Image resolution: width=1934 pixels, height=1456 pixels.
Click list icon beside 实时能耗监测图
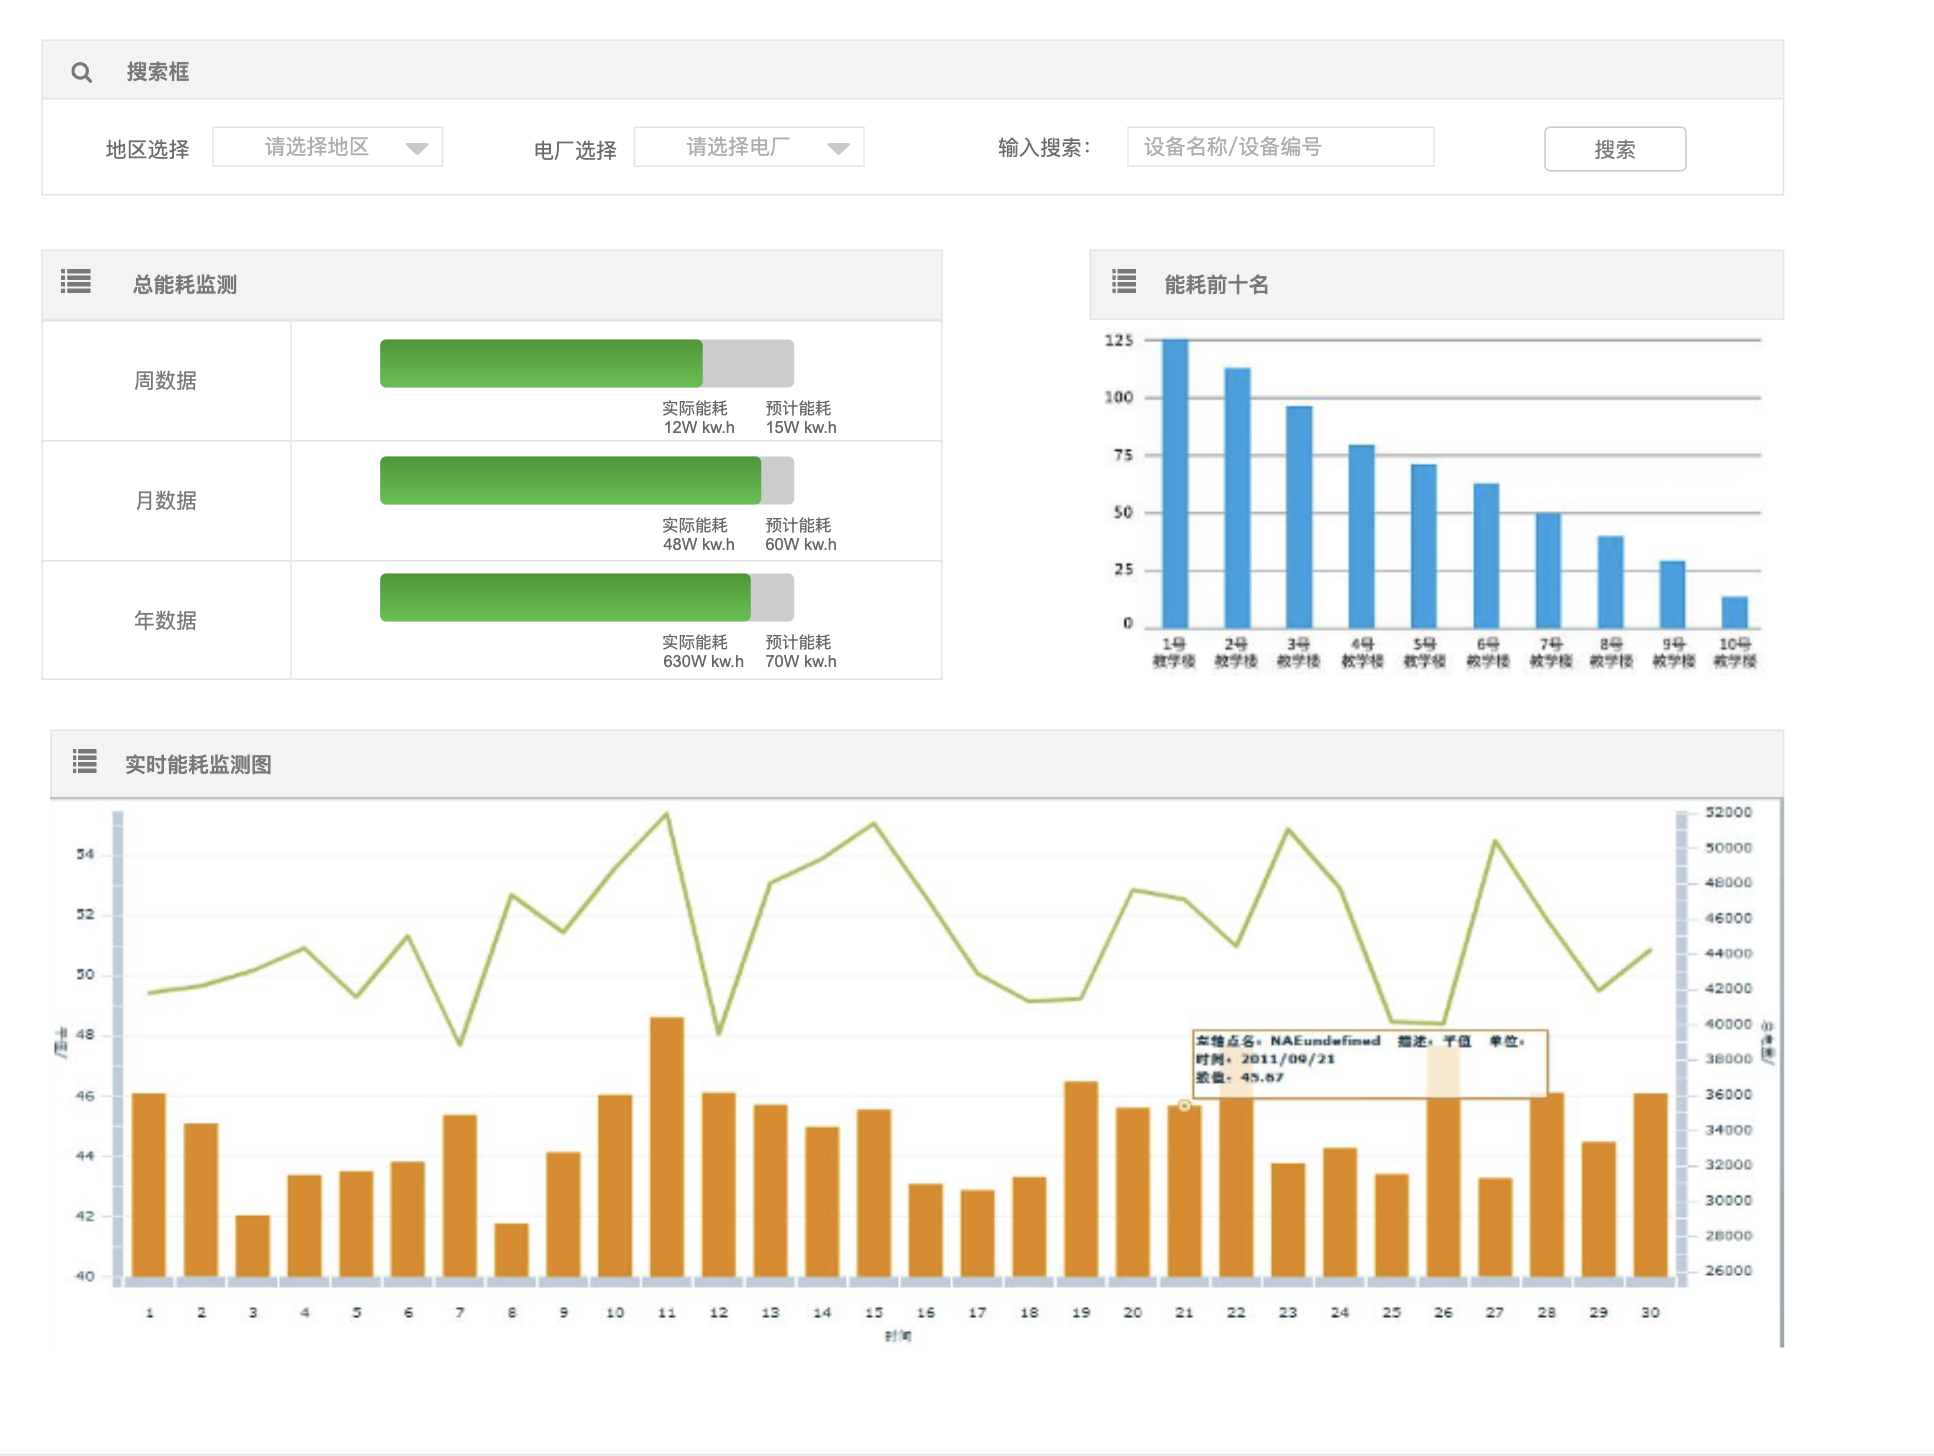[85, 762]
